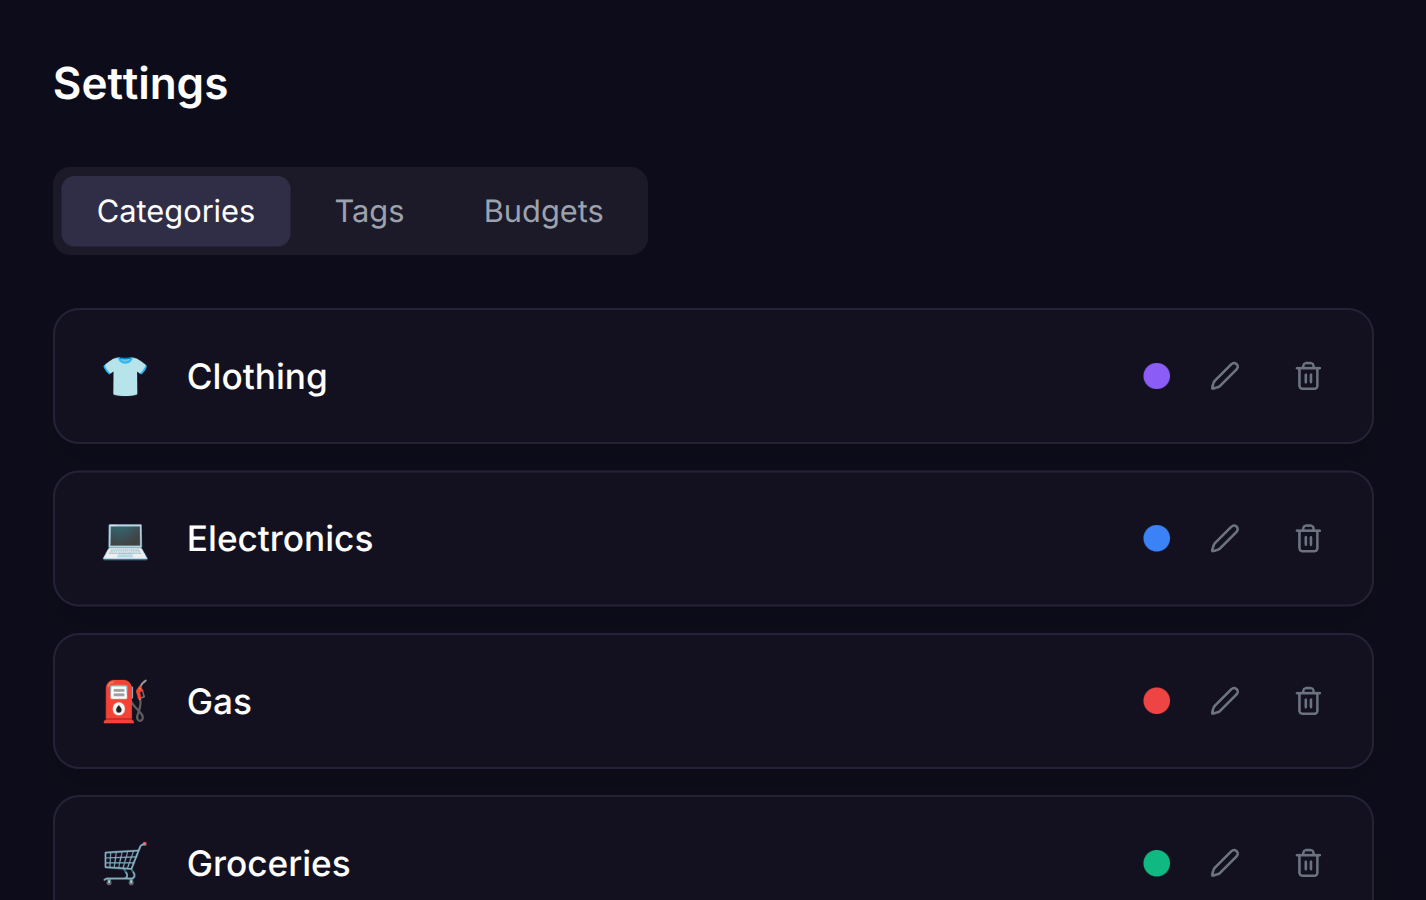Edit the Gas category
The width and height of the screenshot is (1426, 900).
click(1225, 701)
